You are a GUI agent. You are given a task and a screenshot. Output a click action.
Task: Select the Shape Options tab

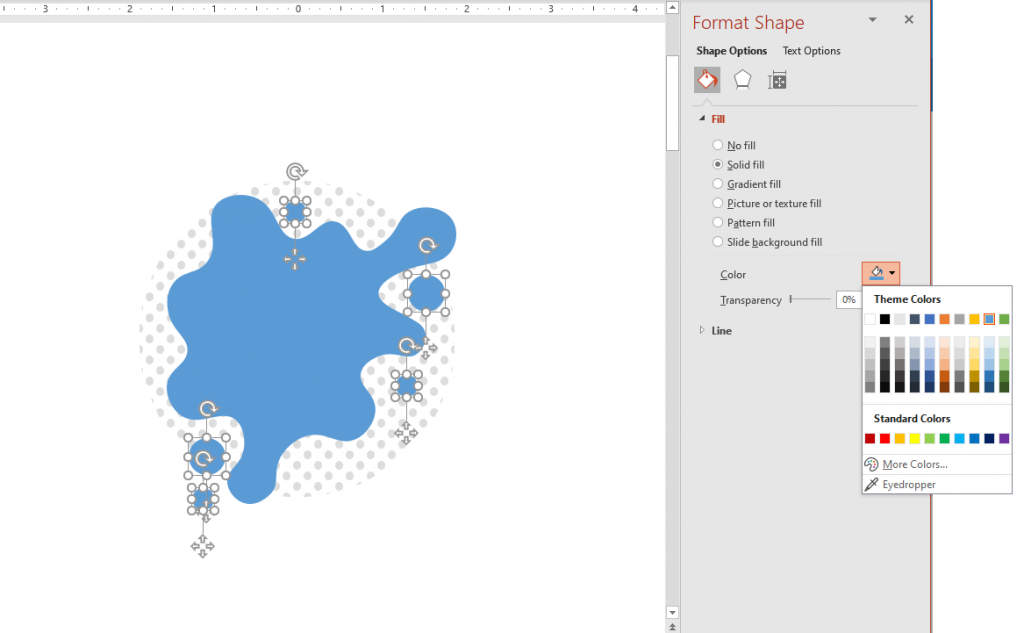pyautogui.click(x=731, y=50)
